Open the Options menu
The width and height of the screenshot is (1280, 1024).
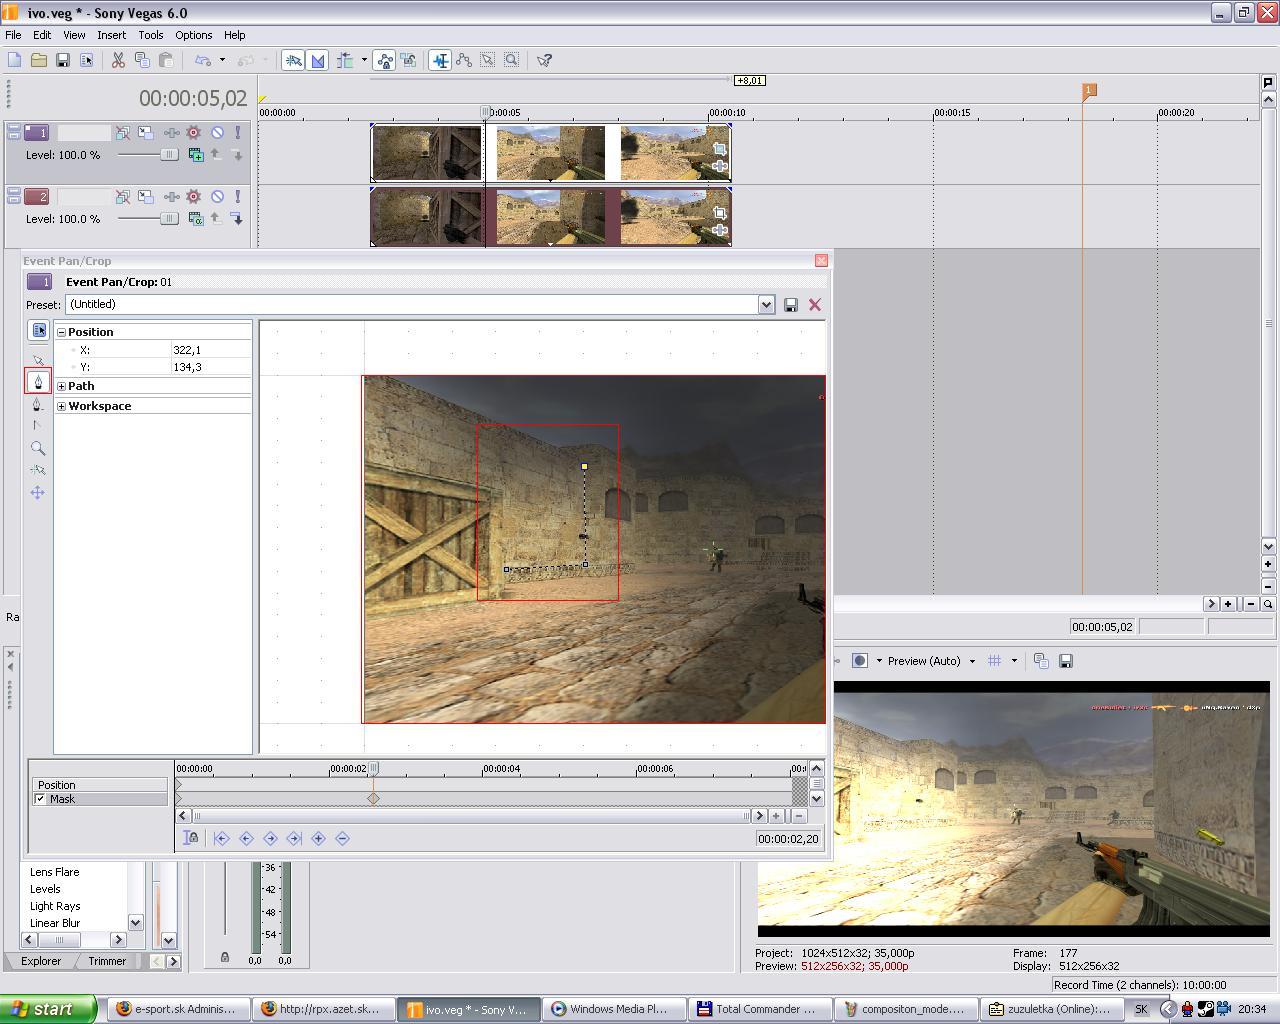point(193,34)
